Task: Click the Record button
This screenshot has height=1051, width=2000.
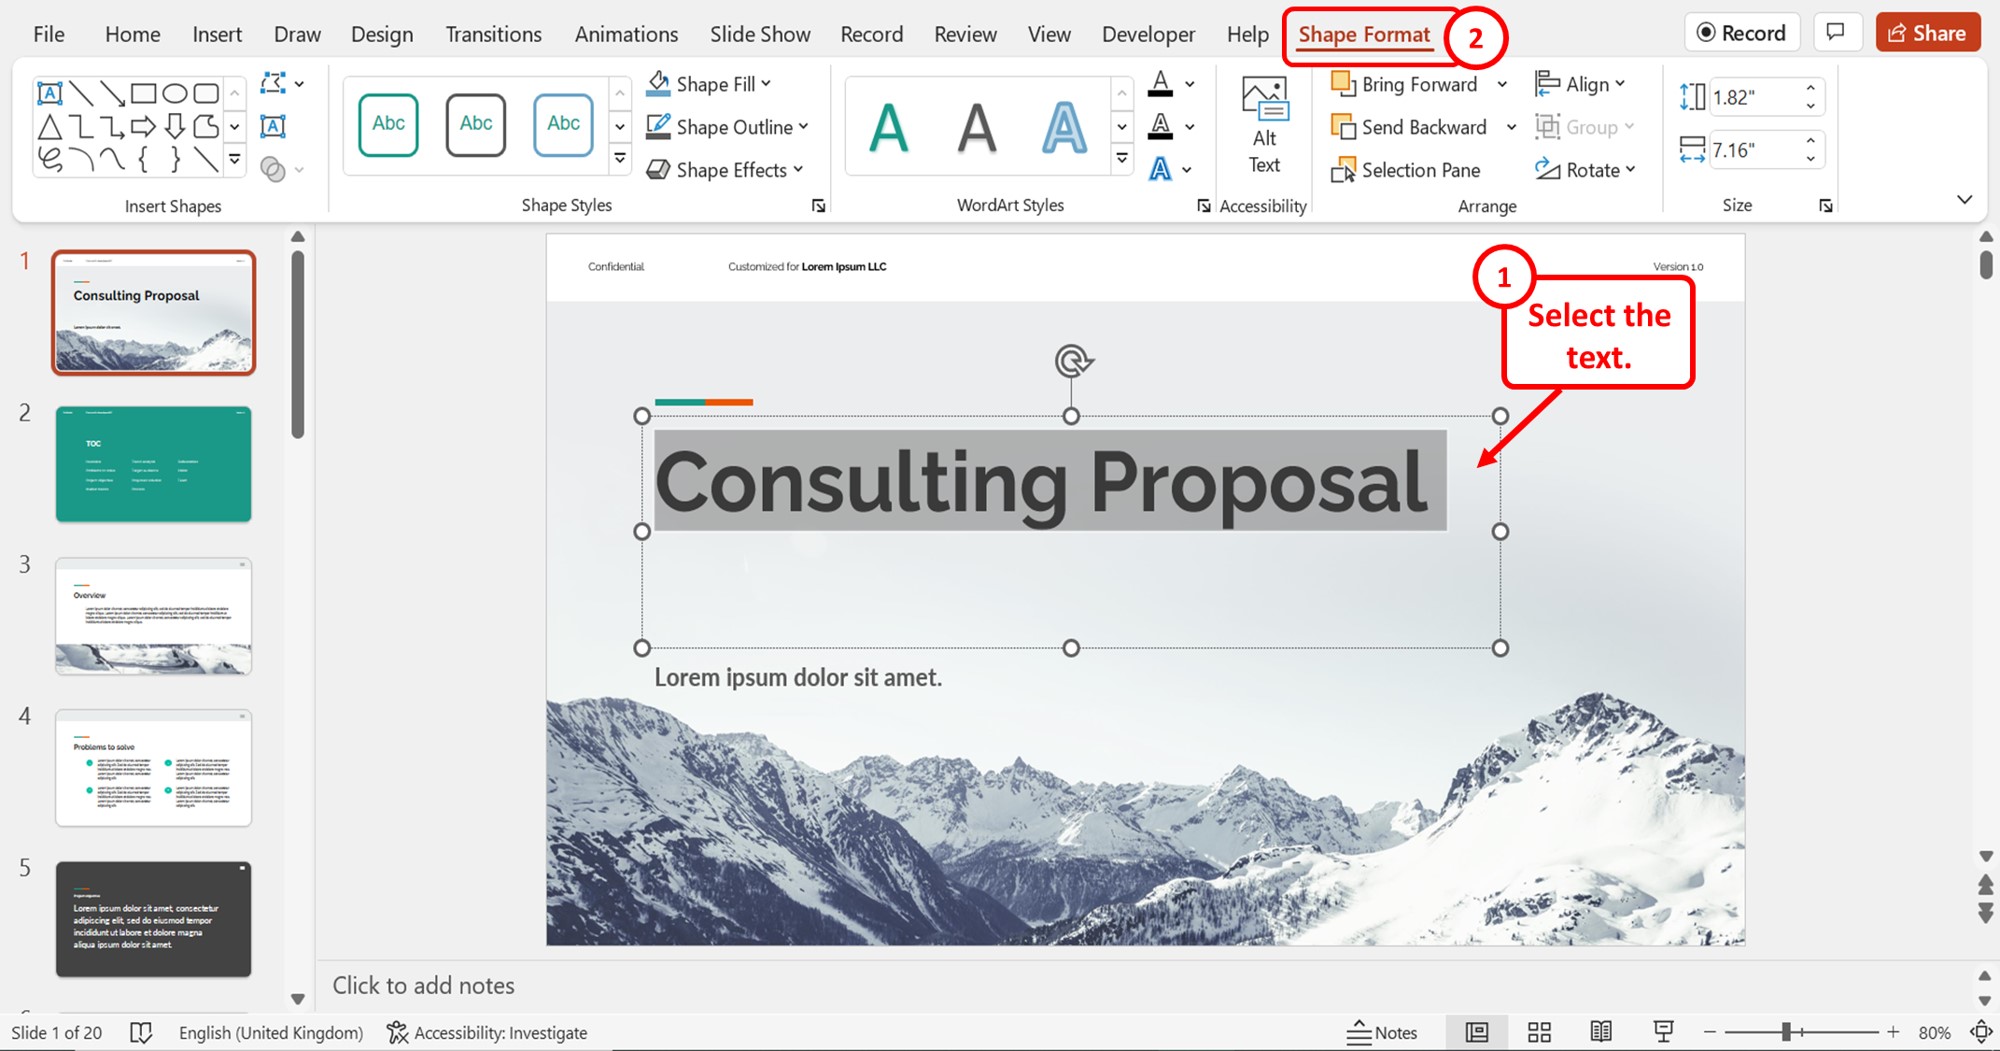Action: click(x=1742, y=31)
